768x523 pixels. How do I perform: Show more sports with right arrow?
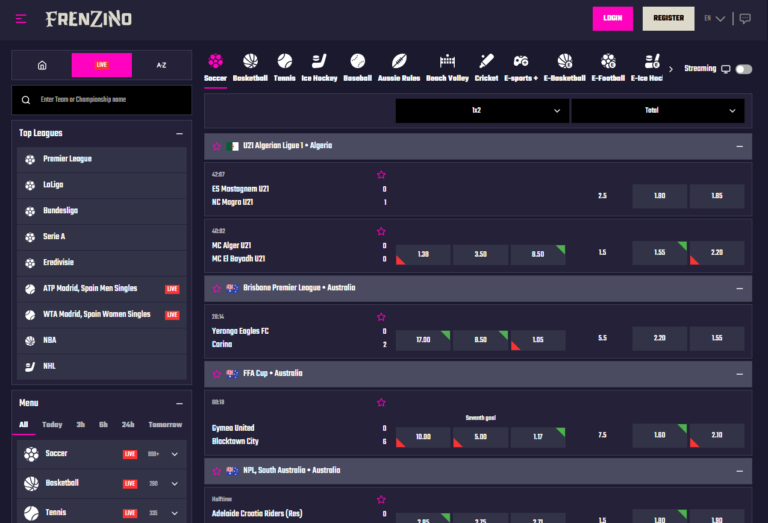(671, 69)
